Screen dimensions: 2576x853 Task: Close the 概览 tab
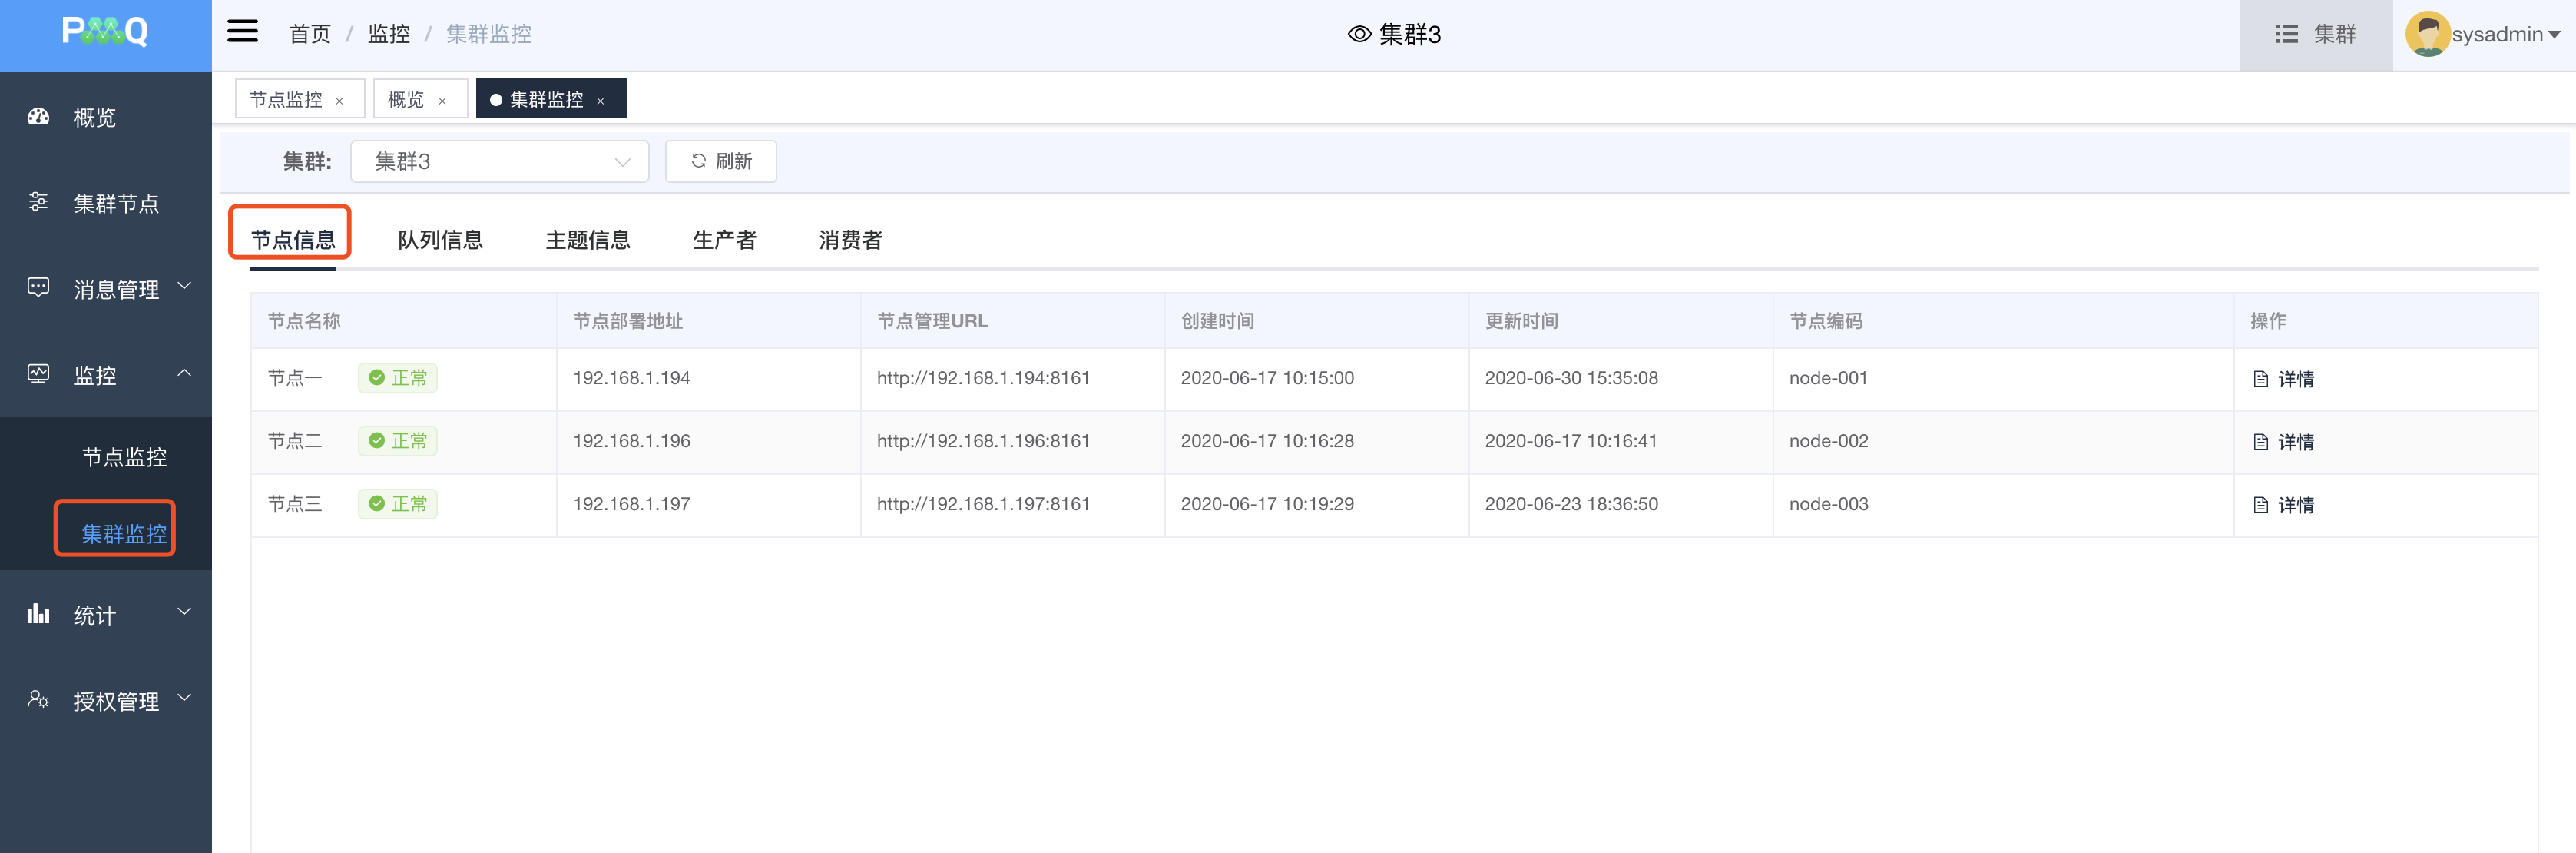[442, 101]
